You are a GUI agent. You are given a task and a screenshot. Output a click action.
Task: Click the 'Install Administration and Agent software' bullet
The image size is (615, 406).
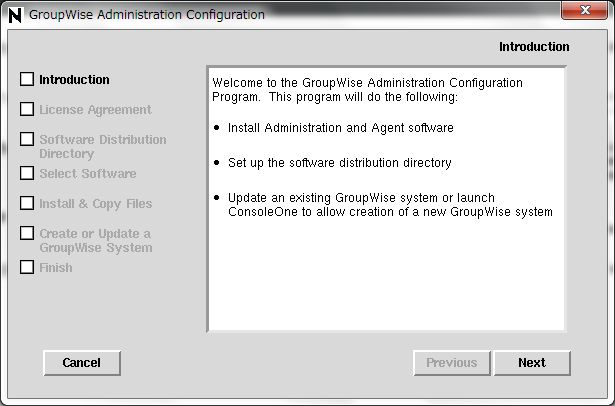(340, 128)
